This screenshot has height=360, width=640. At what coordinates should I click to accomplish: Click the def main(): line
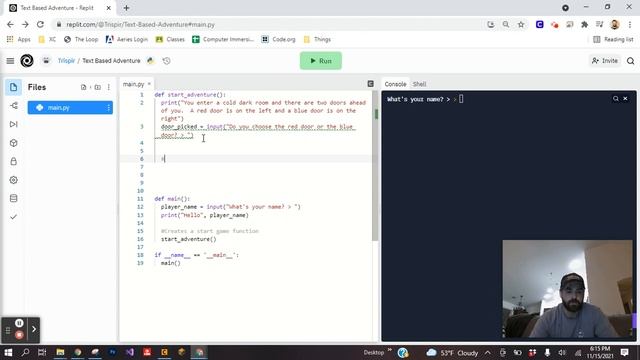coord(172,199)
